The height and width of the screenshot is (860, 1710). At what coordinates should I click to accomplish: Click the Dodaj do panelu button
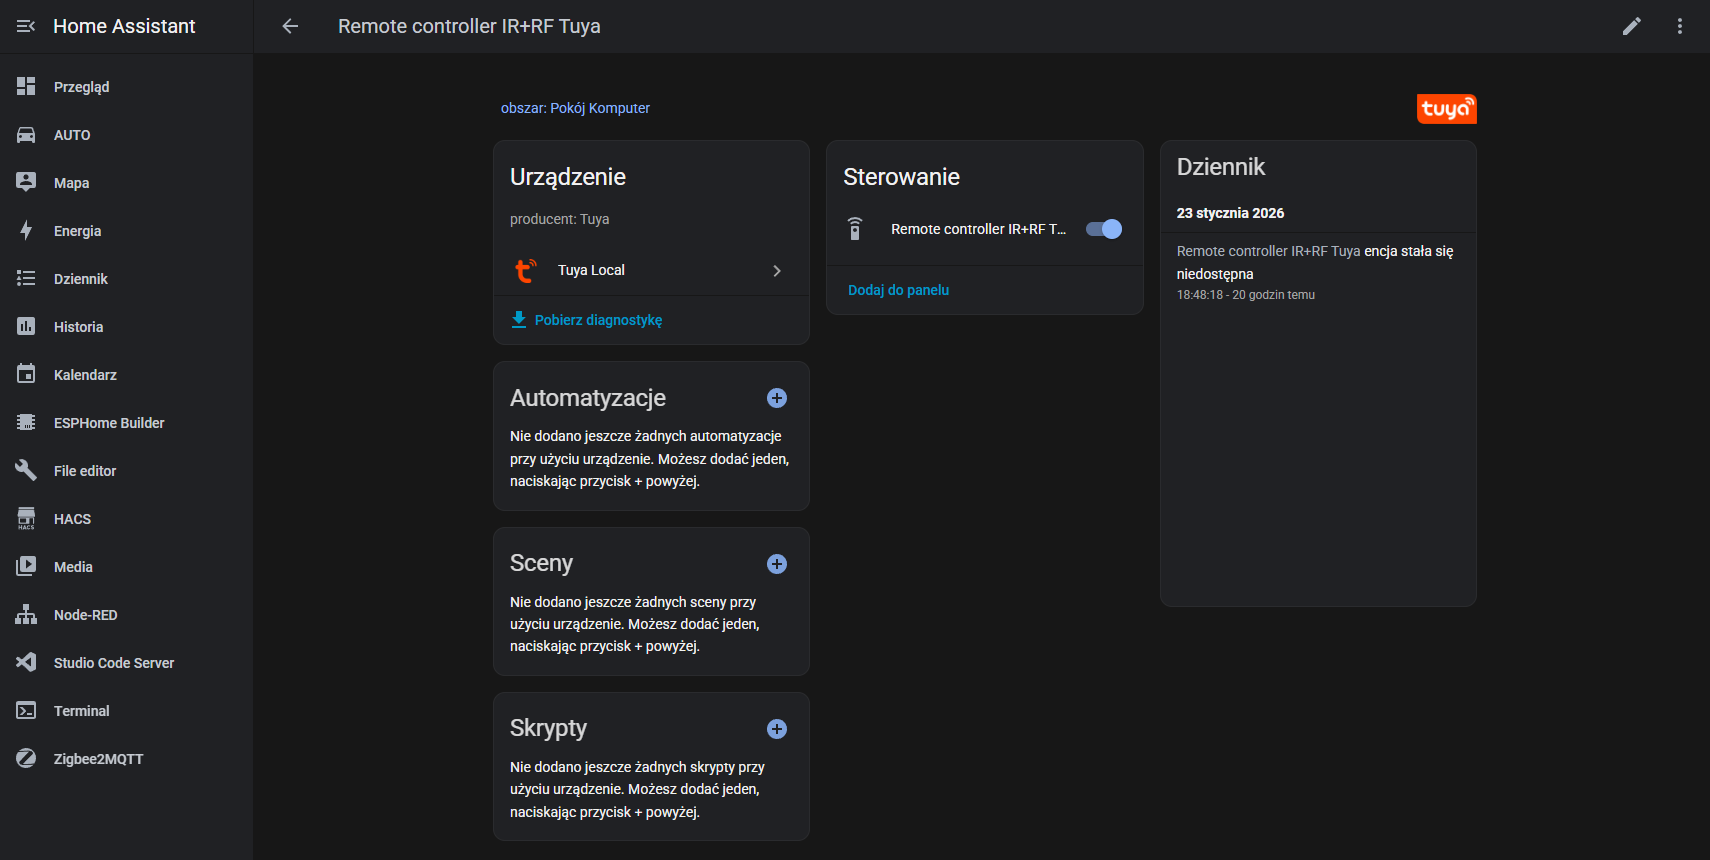[898, 290]
